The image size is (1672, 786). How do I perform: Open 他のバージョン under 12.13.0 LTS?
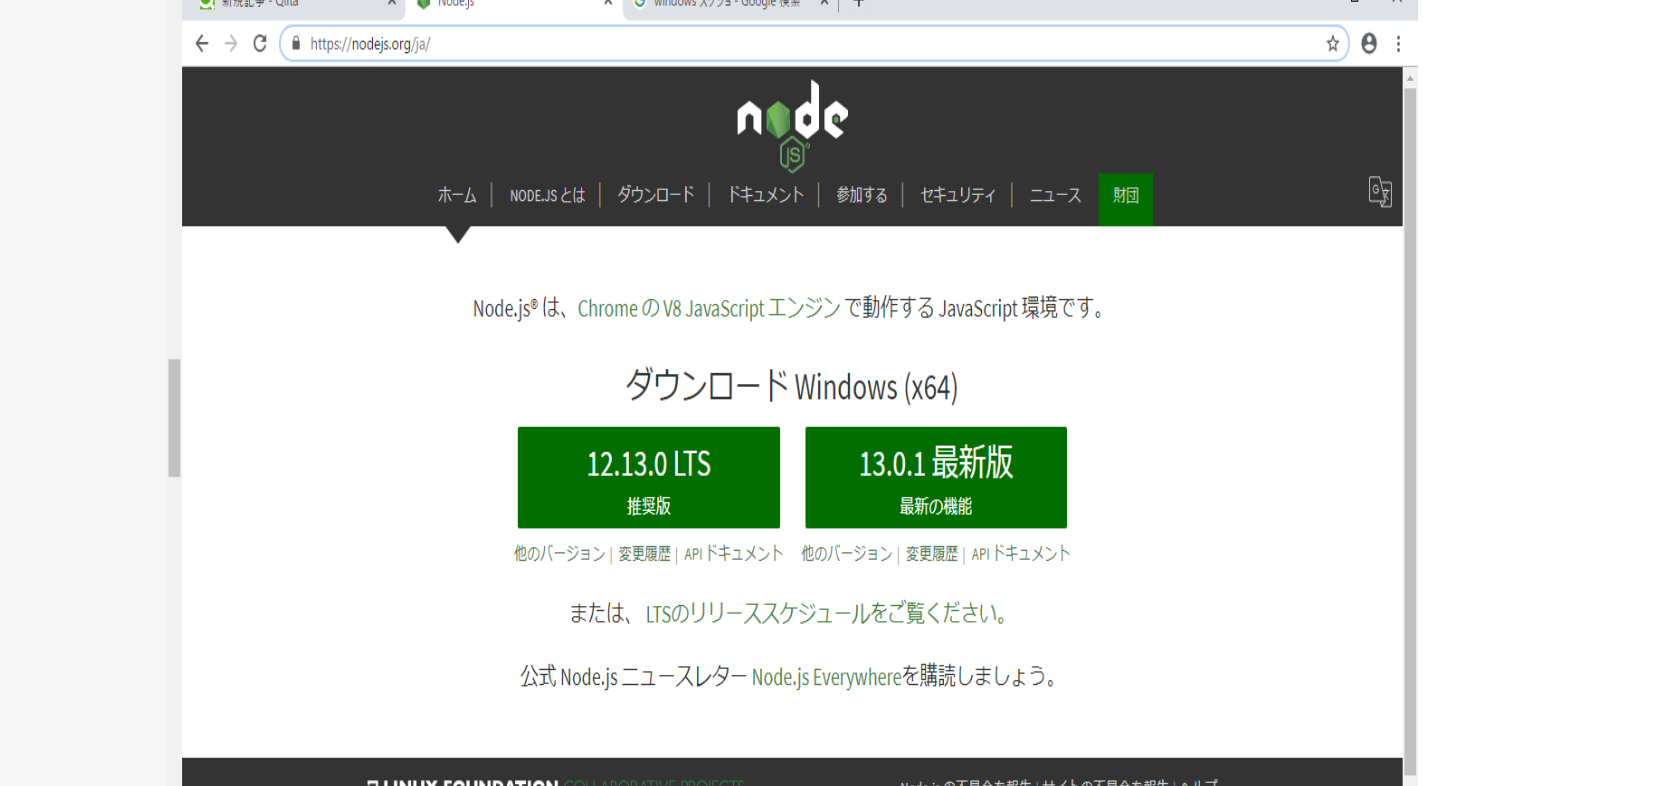click(x=560, y=554)
